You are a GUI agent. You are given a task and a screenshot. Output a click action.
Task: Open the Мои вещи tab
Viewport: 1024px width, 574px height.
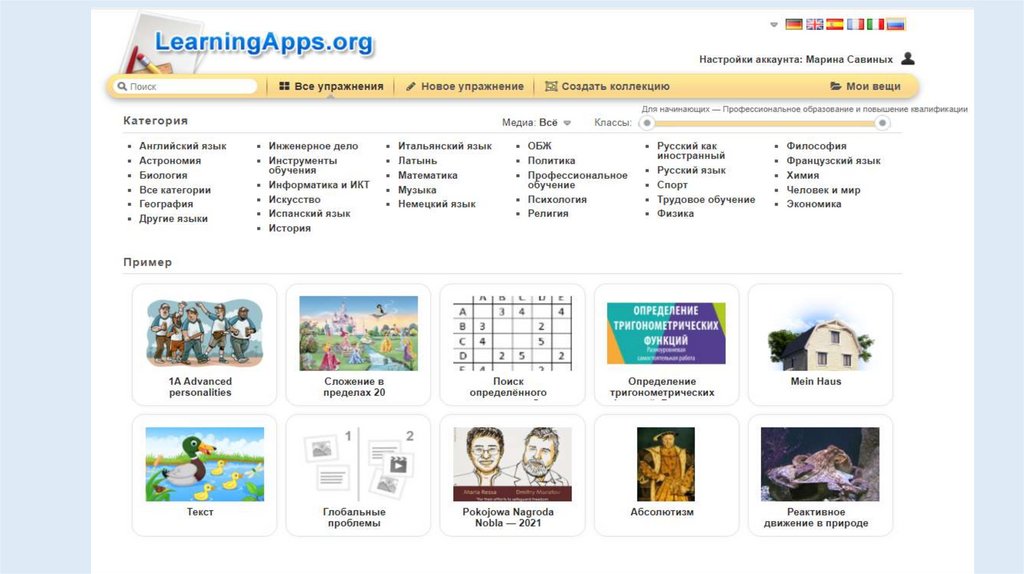(x=865, y=86)
